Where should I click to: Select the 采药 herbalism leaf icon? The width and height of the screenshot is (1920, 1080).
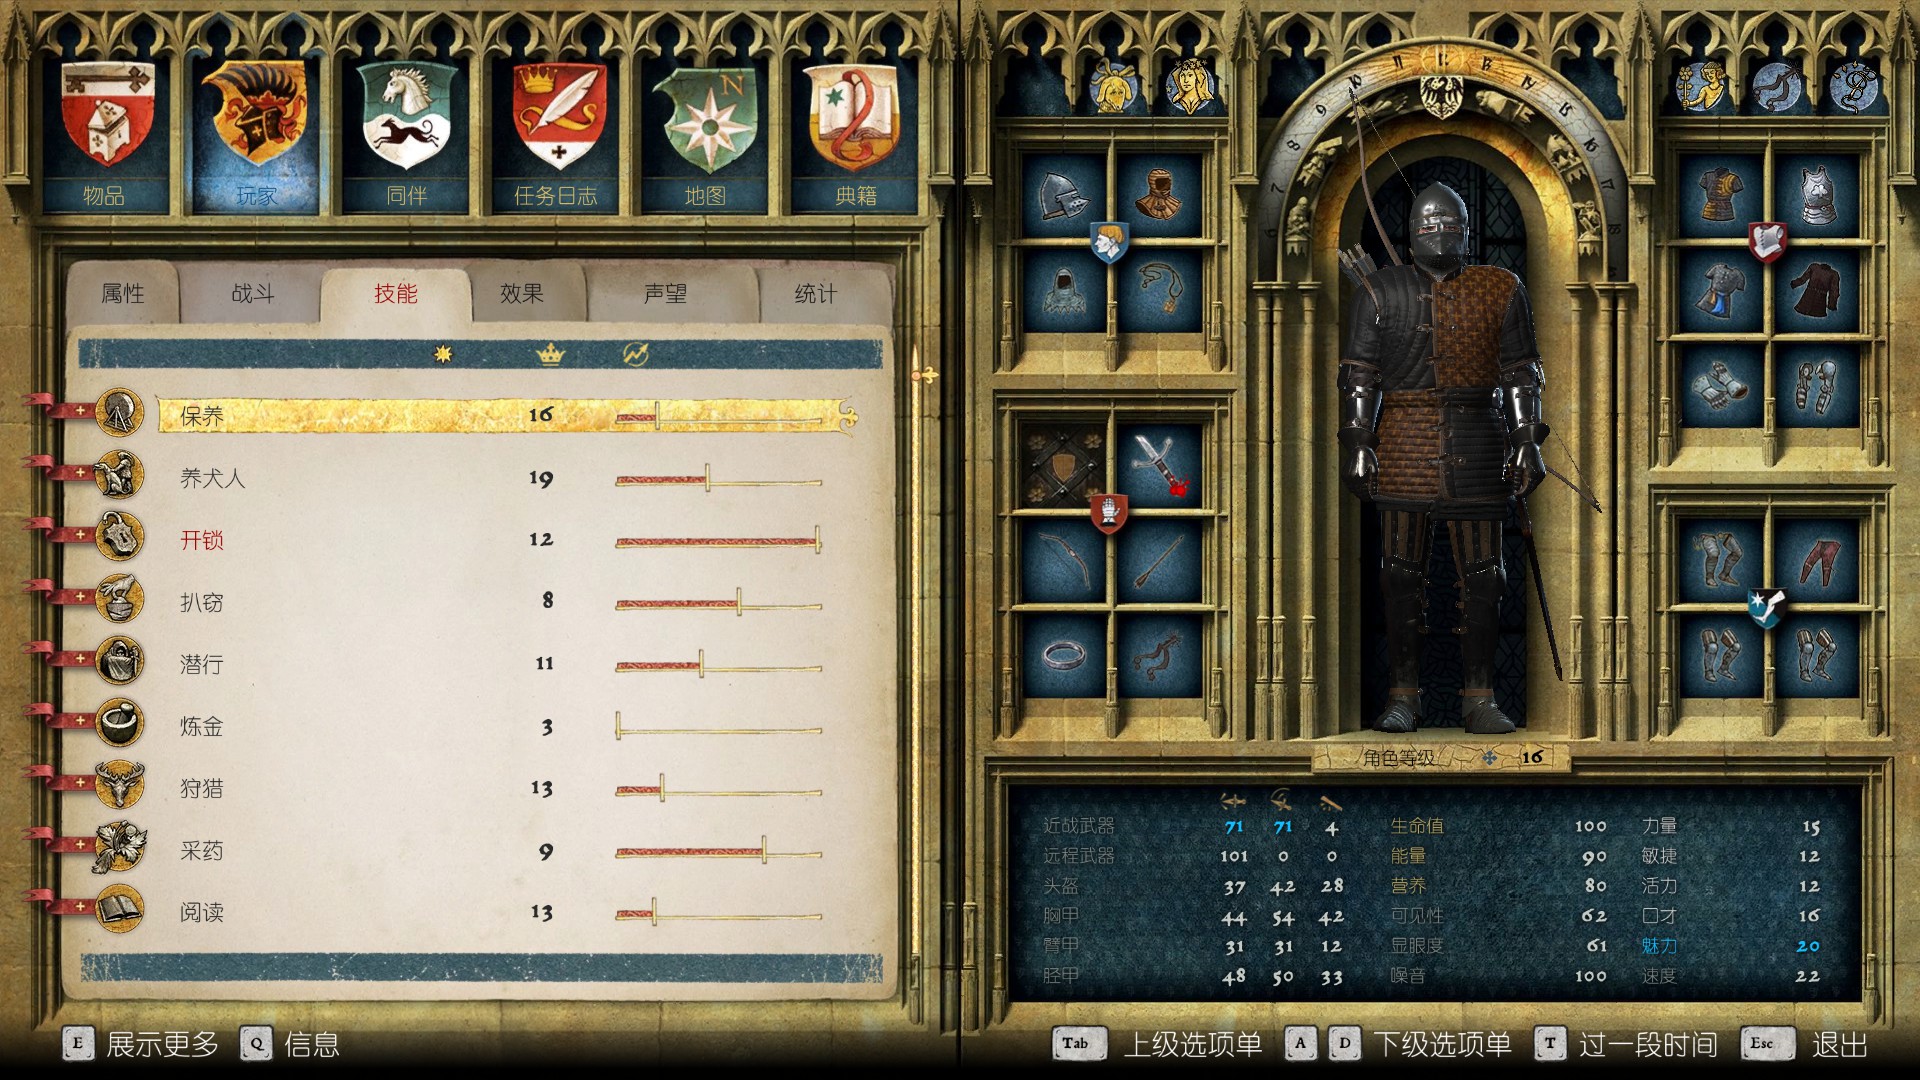click(120, 847)
